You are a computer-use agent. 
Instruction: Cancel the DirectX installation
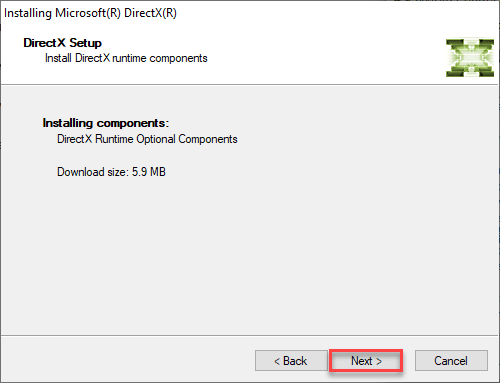coord(451,360)
